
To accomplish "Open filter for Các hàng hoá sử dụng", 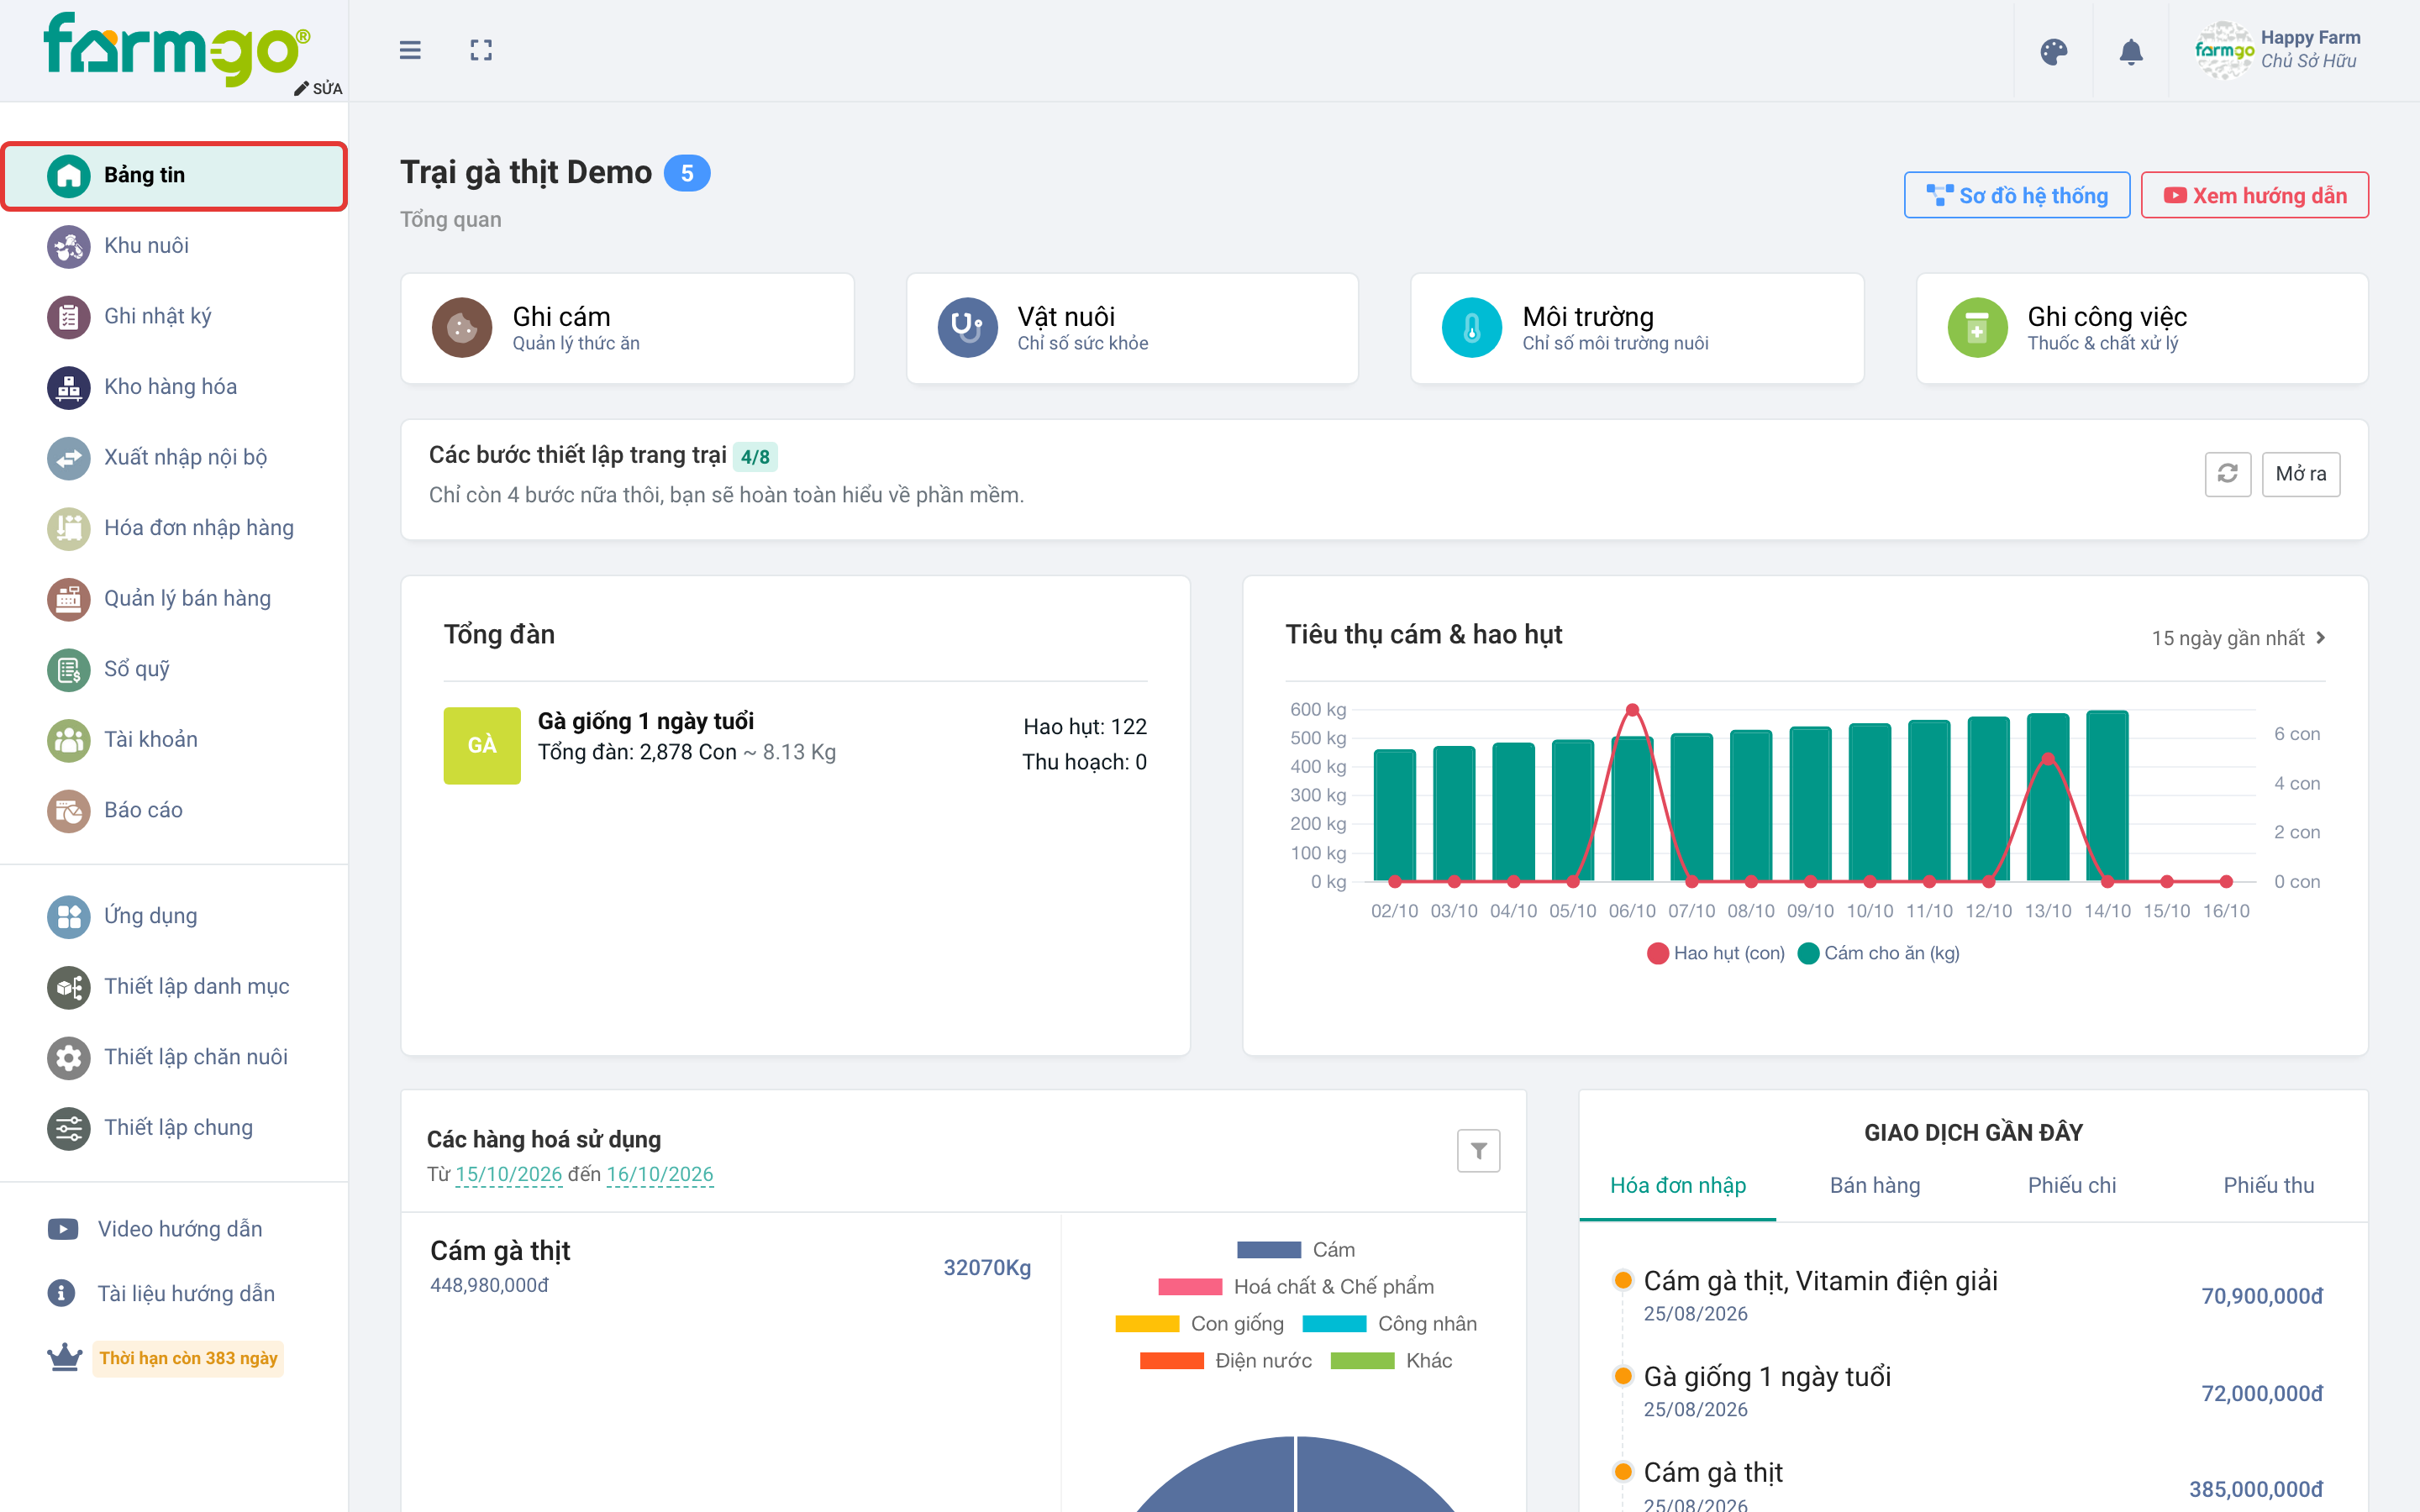I will pos(1478,1151).
